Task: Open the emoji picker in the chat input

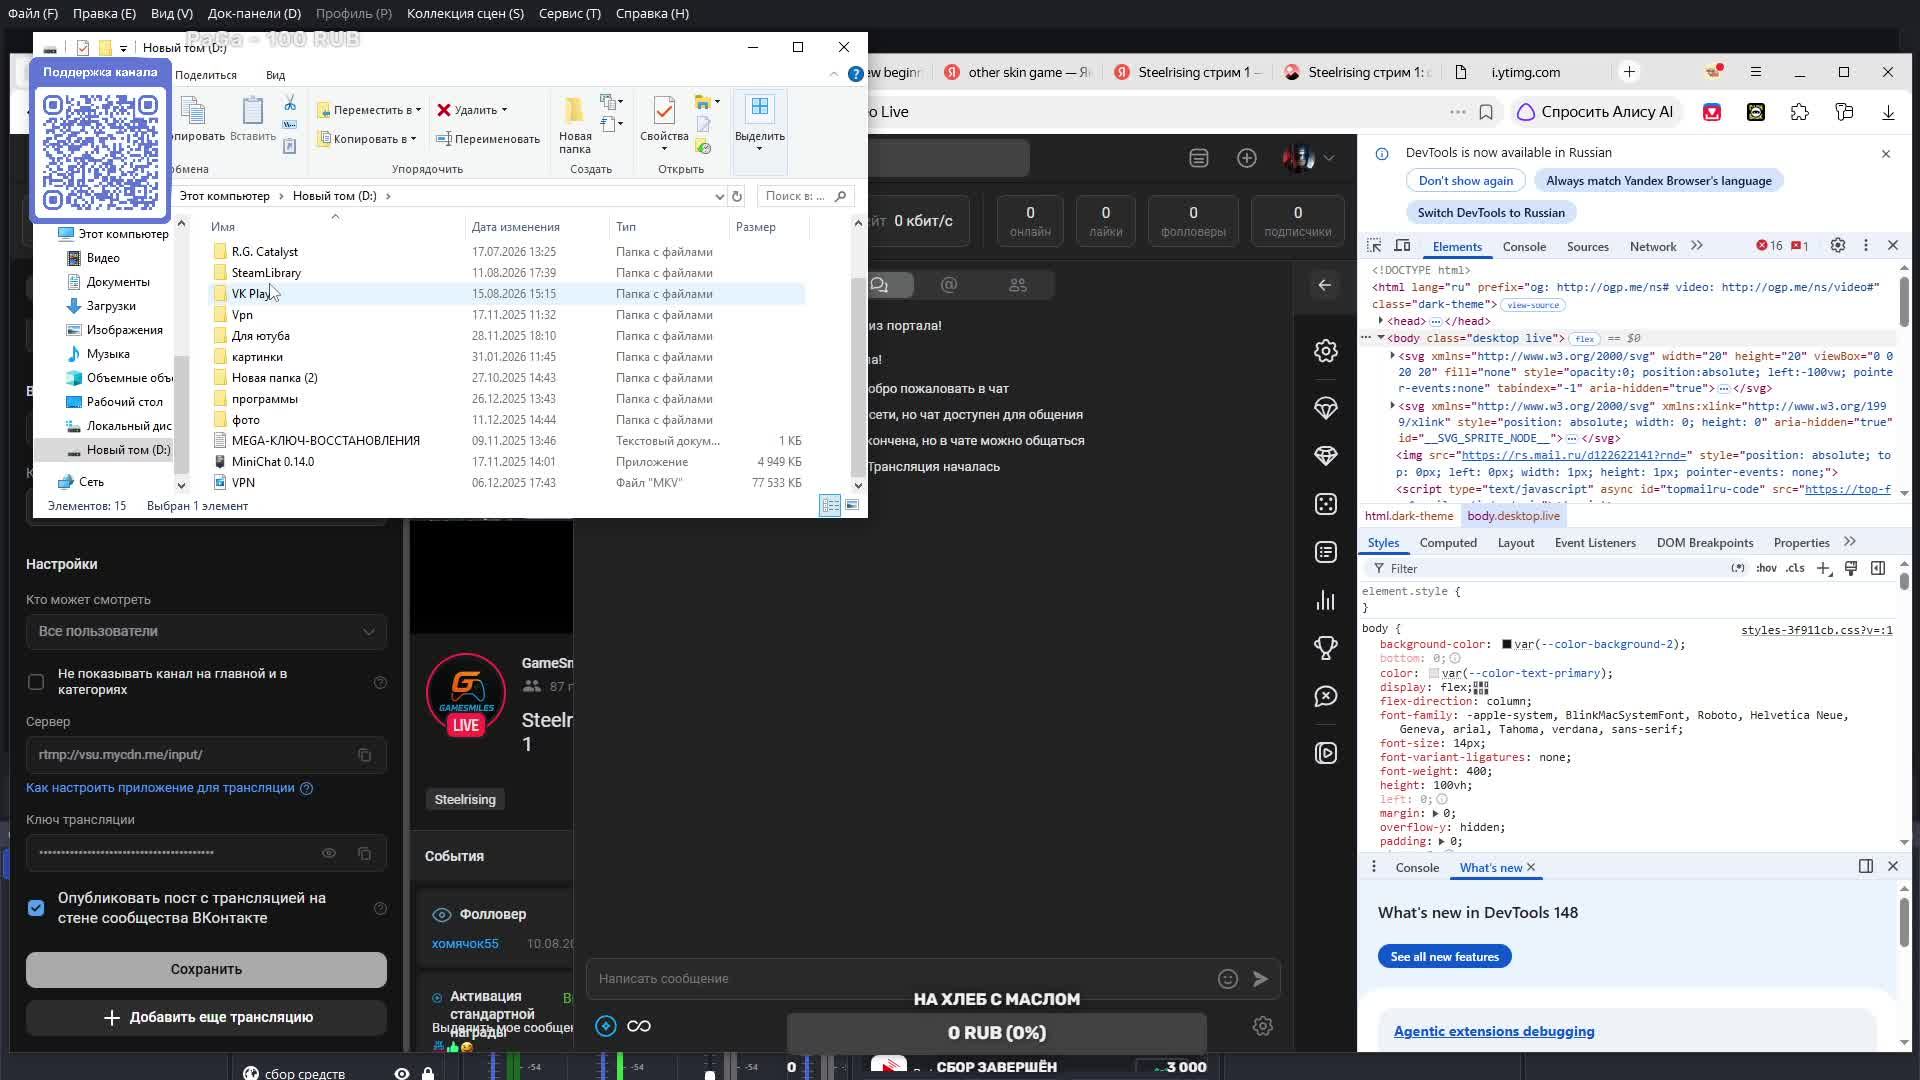Action: click(1228, 979)
